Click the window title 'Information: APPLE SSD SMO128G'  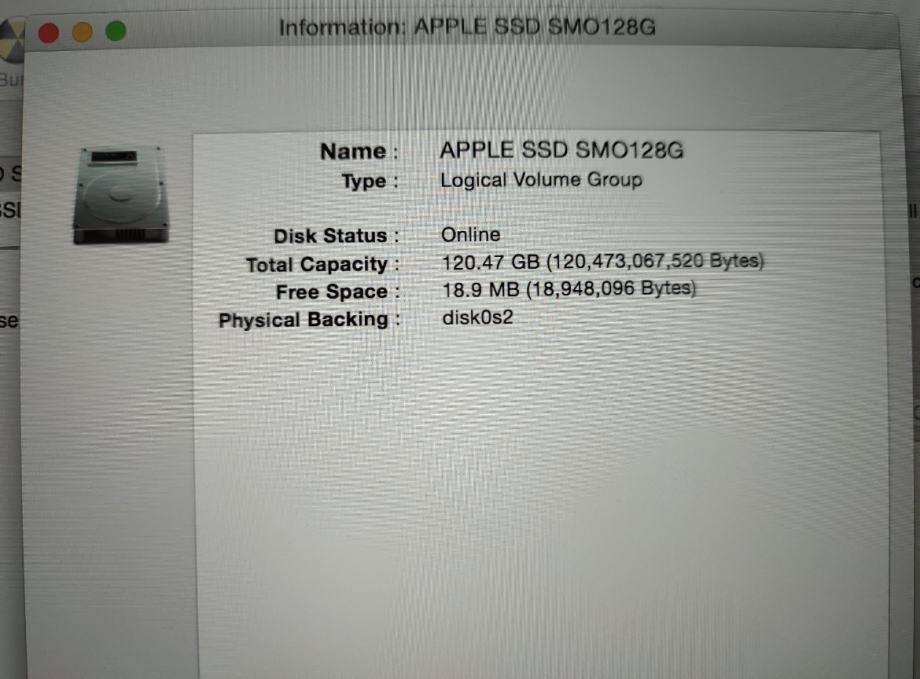tap(467, 27)
